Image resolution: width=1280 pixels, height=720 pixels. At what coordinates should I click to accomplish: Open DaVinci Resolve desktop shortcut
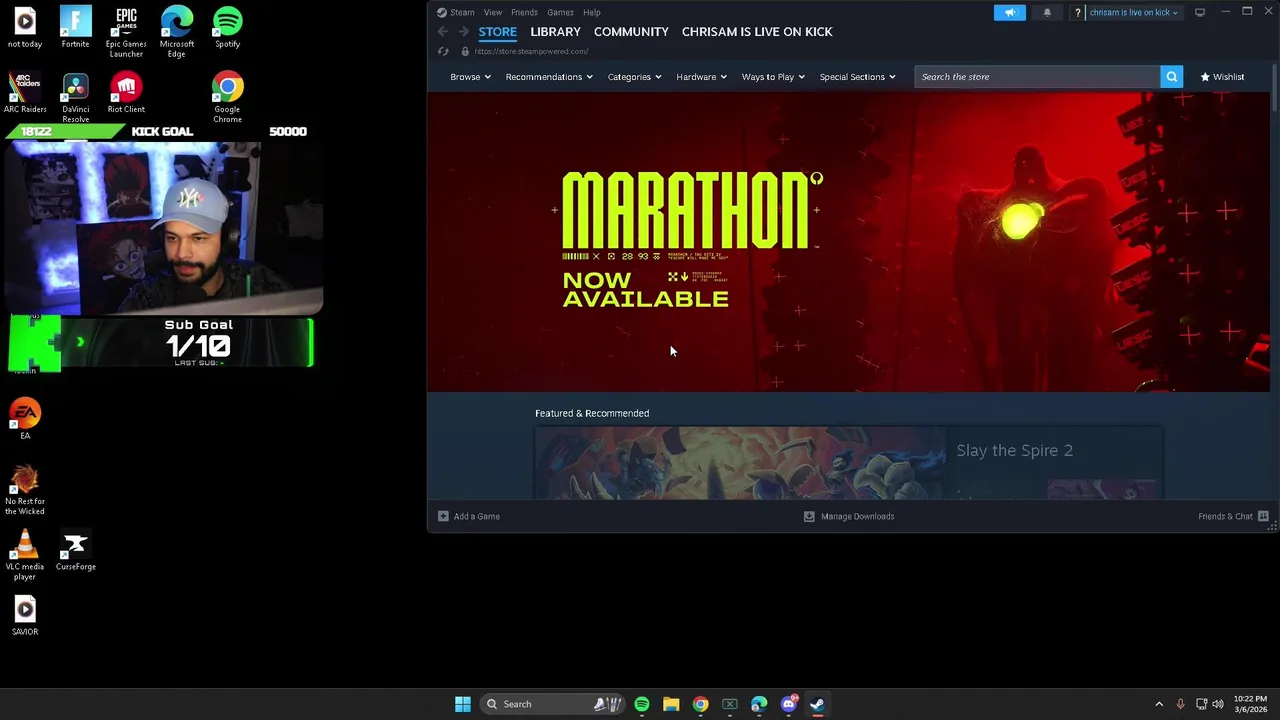tap(75, 97)
